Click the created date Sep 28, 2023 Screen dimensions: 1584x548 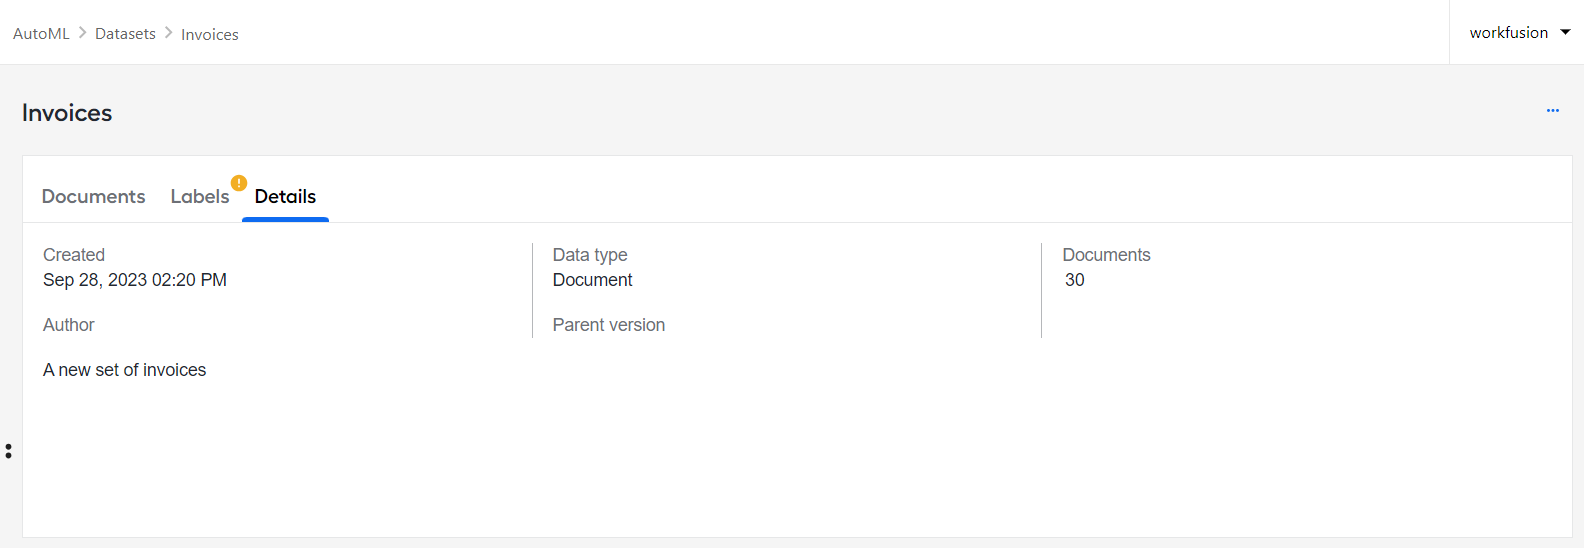(135, 280)
